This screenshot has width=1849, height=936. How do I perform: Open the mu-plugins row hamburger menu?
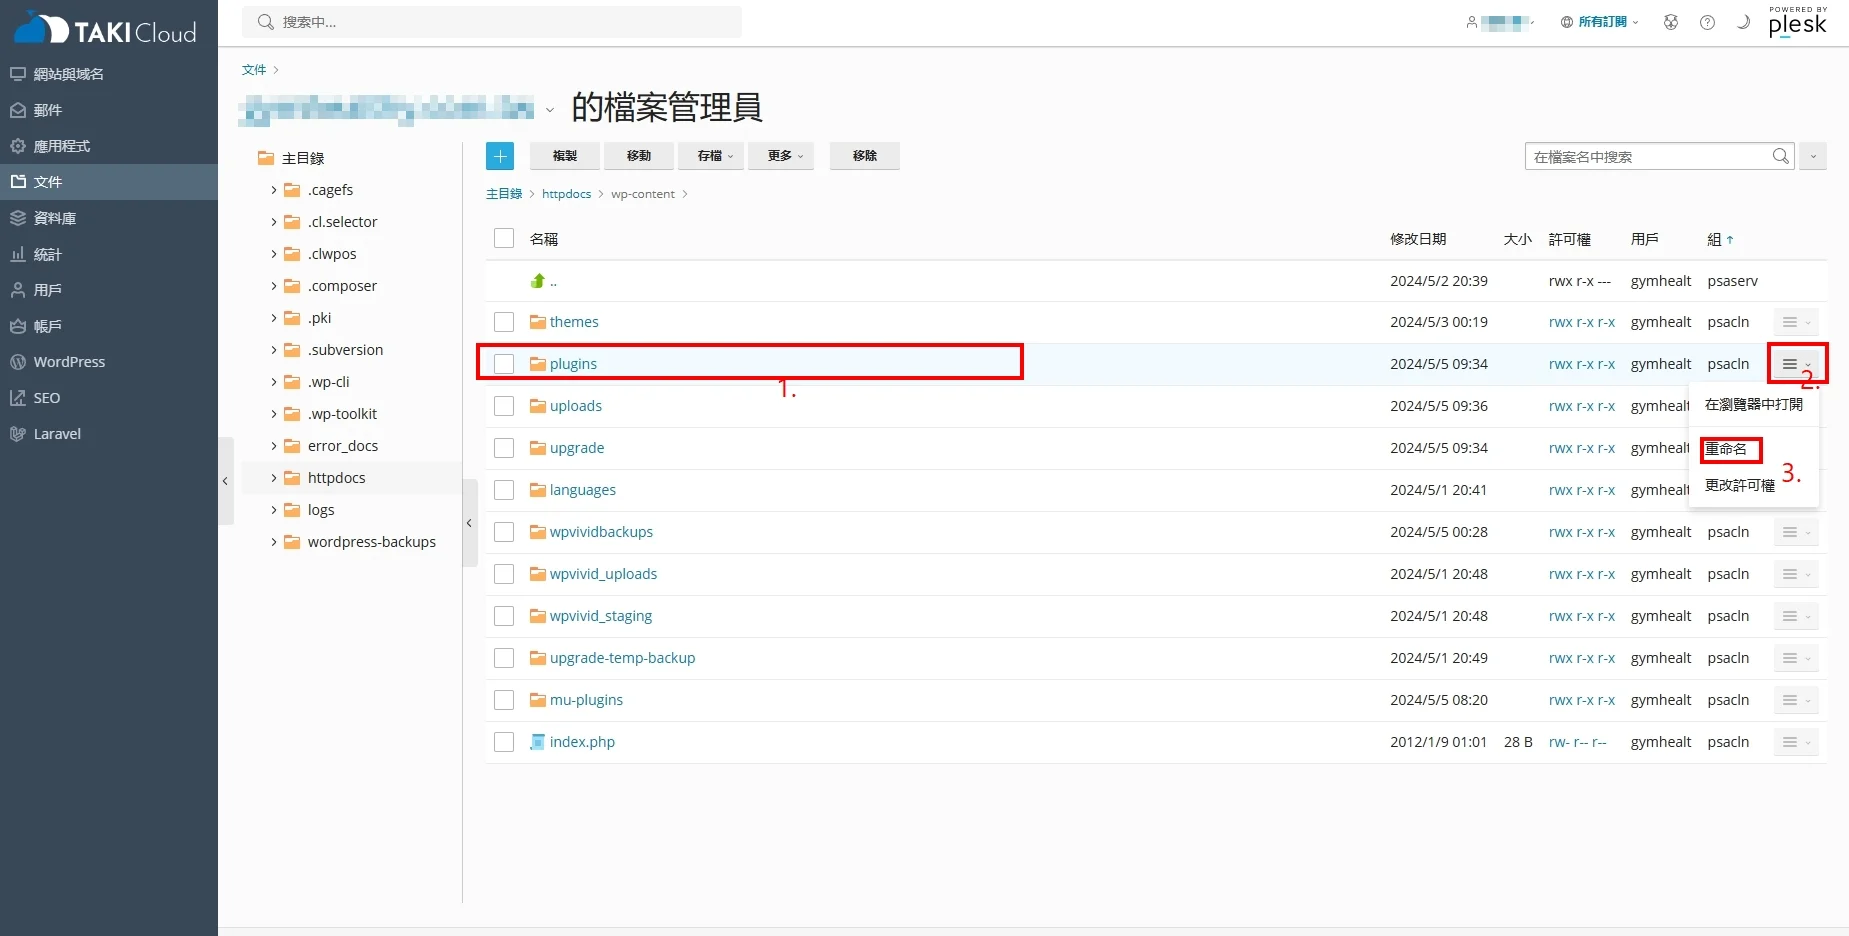(x=1796, y=700)
